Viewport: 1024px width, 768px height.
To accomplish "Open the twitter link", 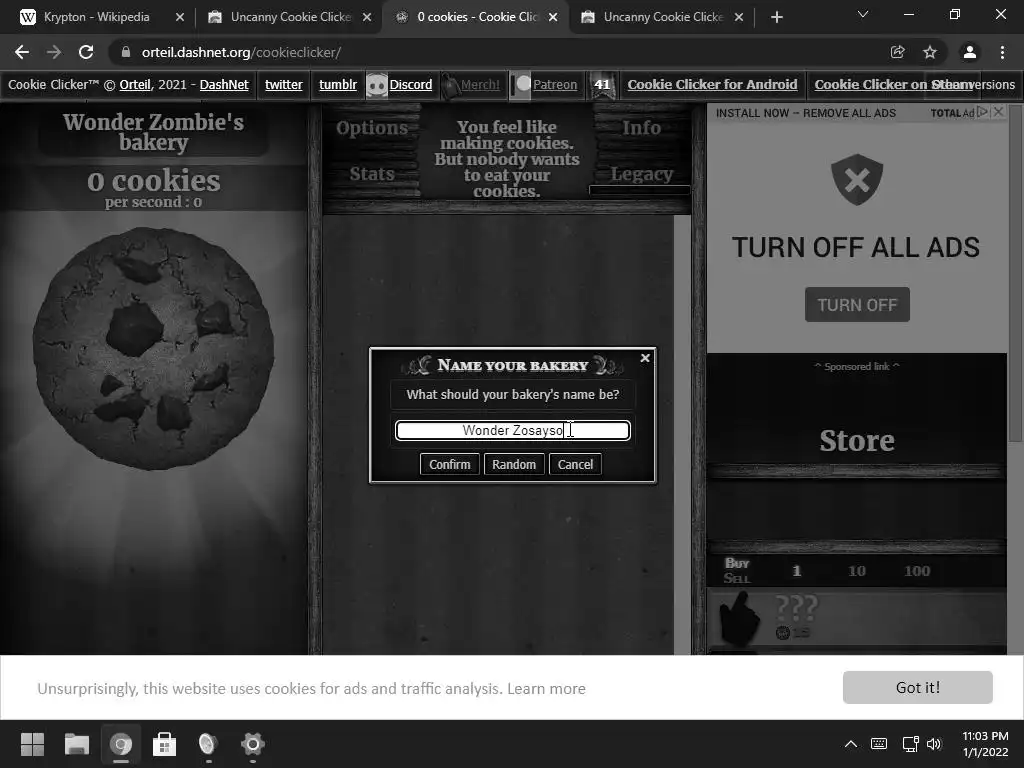I will coord(283,85).
